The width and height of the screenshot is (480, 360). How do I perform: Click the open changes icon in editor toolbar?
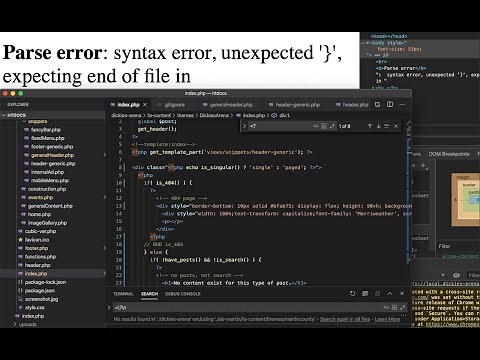click(377, 105)
